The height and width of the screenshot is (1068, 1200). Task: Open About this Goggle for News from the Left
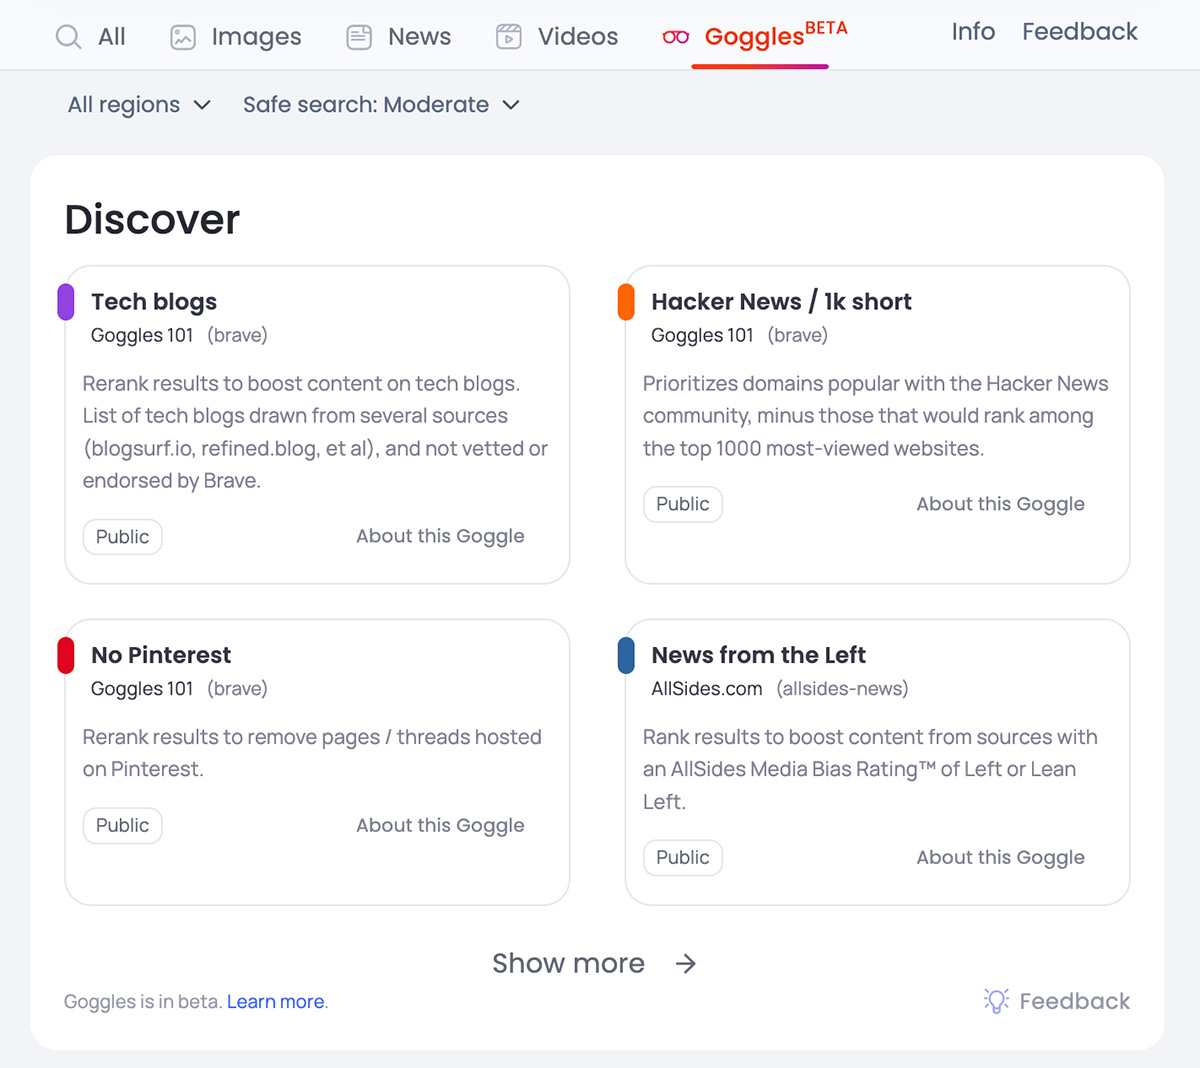click(x=1000, y=857)
